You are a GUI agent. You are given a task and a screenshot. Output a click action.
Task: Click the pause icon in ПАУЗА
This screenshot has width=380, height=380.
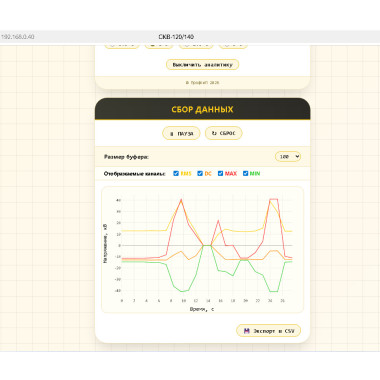click(172, 134)
